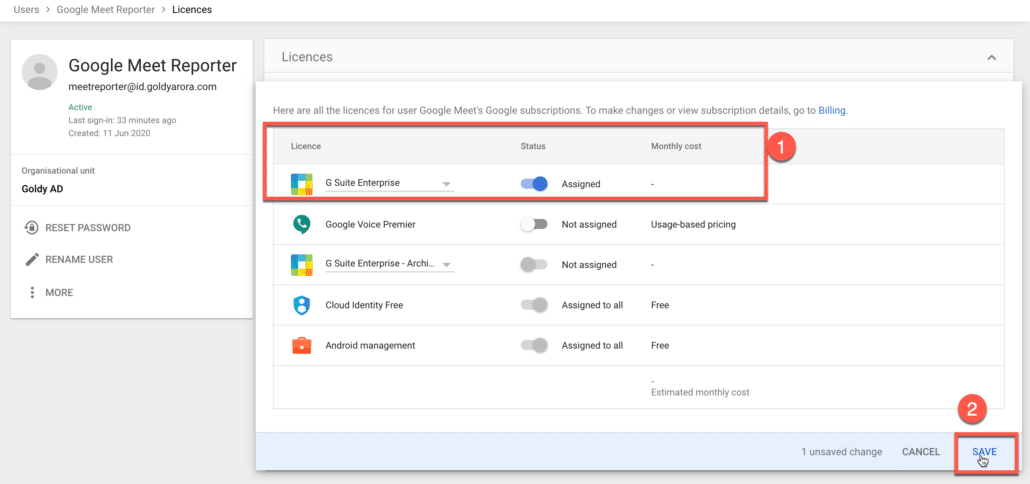This screenshot has height=484, width=1030.
Task: Enable the Google Voice Premier licence toggle
Action: (533, 225)
